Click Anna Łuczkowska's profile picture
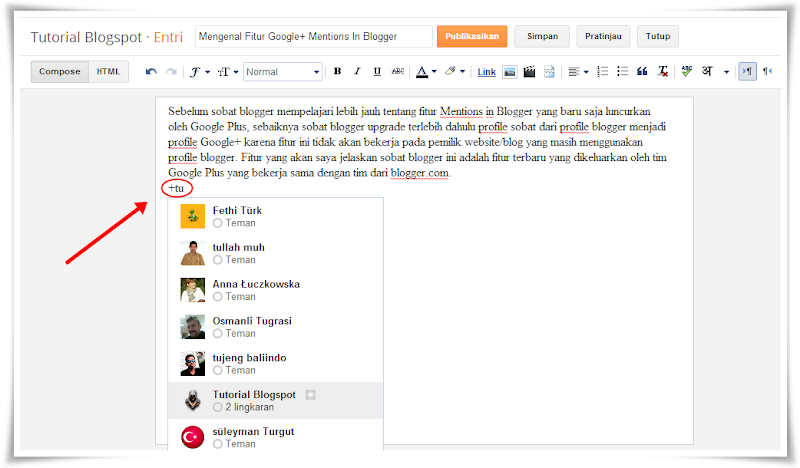800x468 pixels. (x=192, y=290)
